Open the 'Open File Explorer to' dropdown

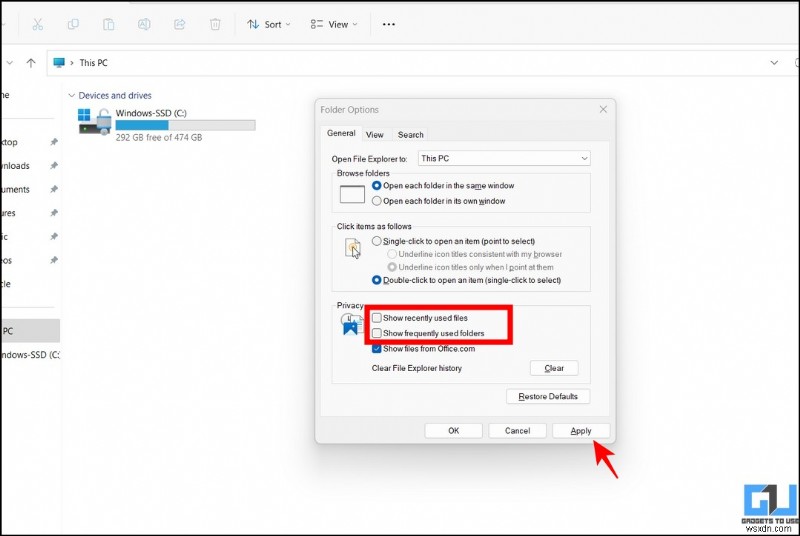click(504, 159)
